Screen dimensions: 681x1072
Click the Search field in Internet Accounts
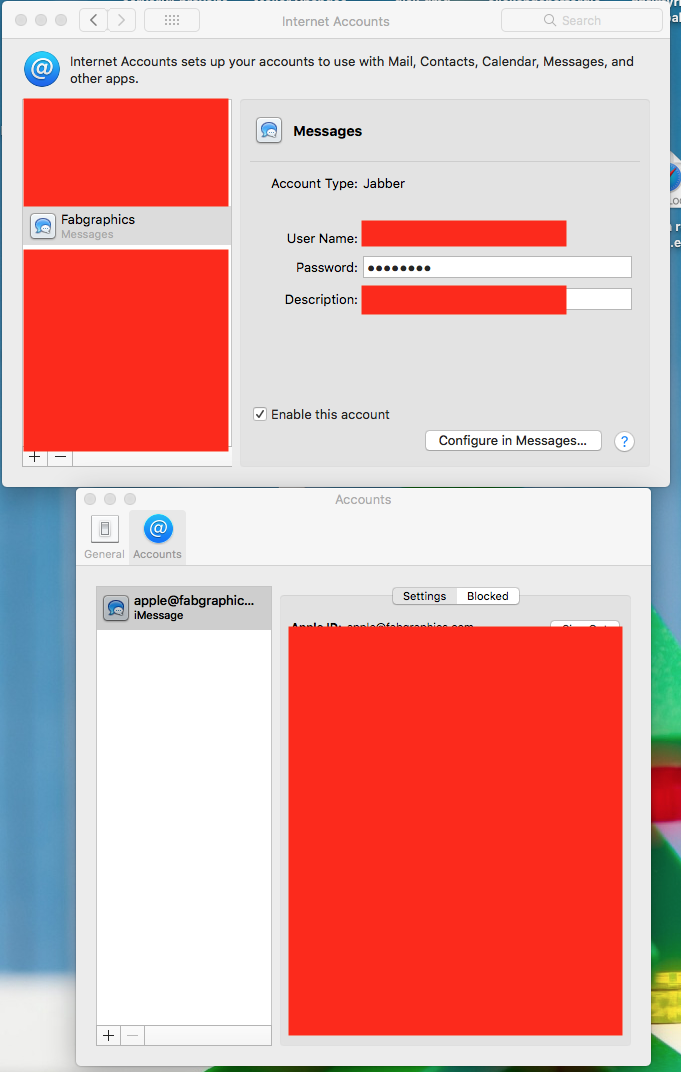click(x=582, y=21)
